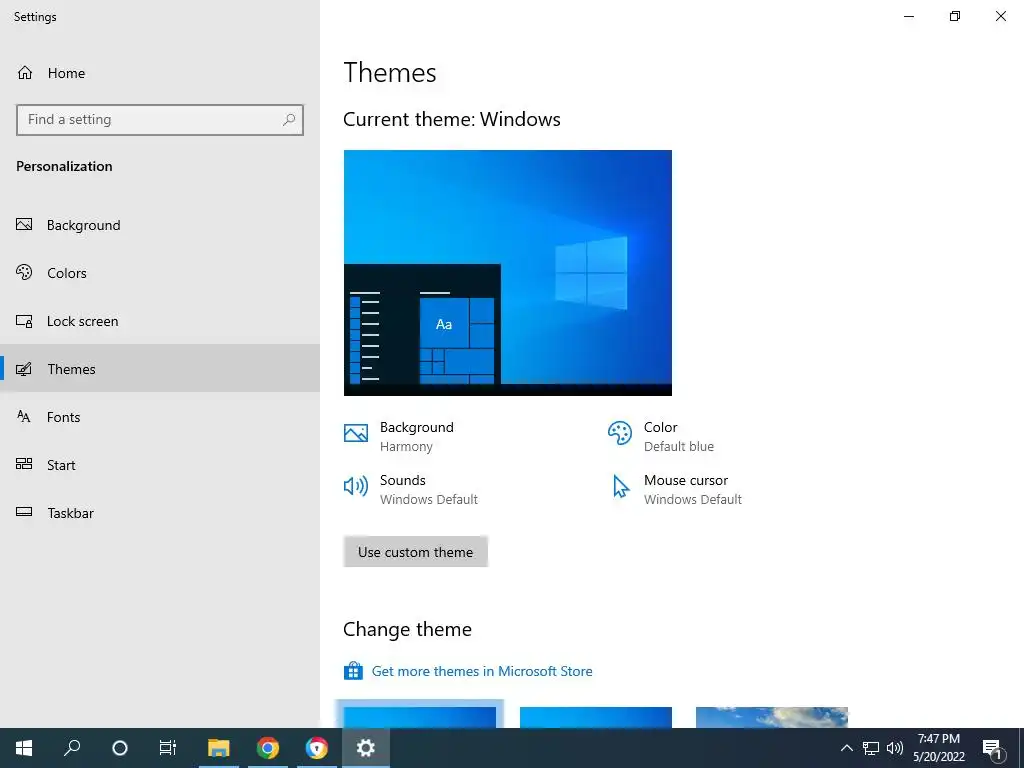Screen dimensions: 1024x768
Task: Click the Settings gear on taskbar
Action: [x=366, y=748]
